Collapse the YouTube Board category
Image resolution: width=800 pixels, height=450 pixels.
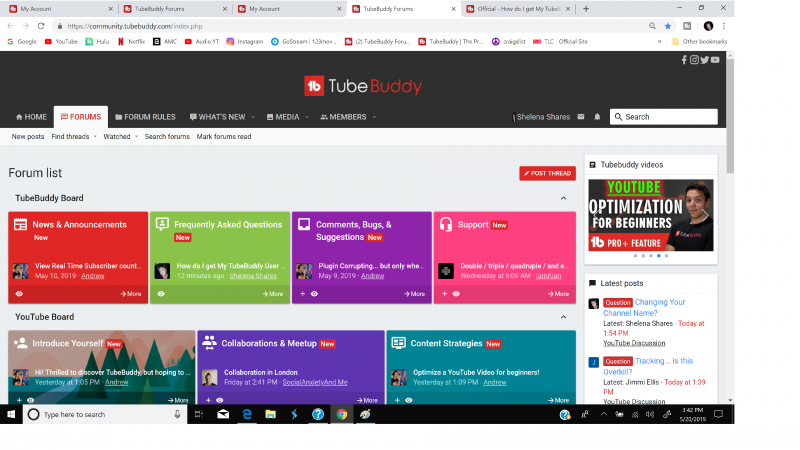(x=563, y=317)
